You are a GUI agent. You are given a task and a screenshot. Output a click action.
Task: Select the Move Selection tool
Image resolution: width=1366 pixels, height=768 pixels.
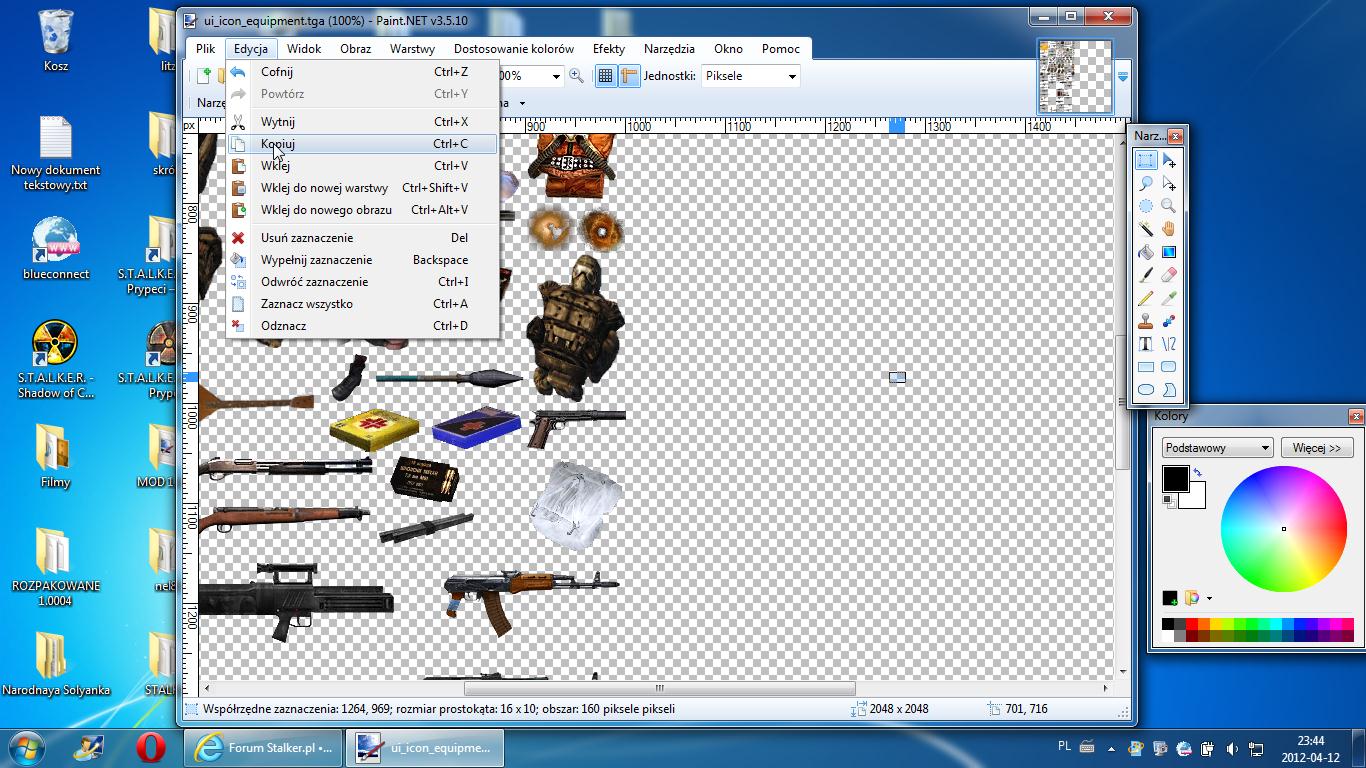pos(1168,184)
